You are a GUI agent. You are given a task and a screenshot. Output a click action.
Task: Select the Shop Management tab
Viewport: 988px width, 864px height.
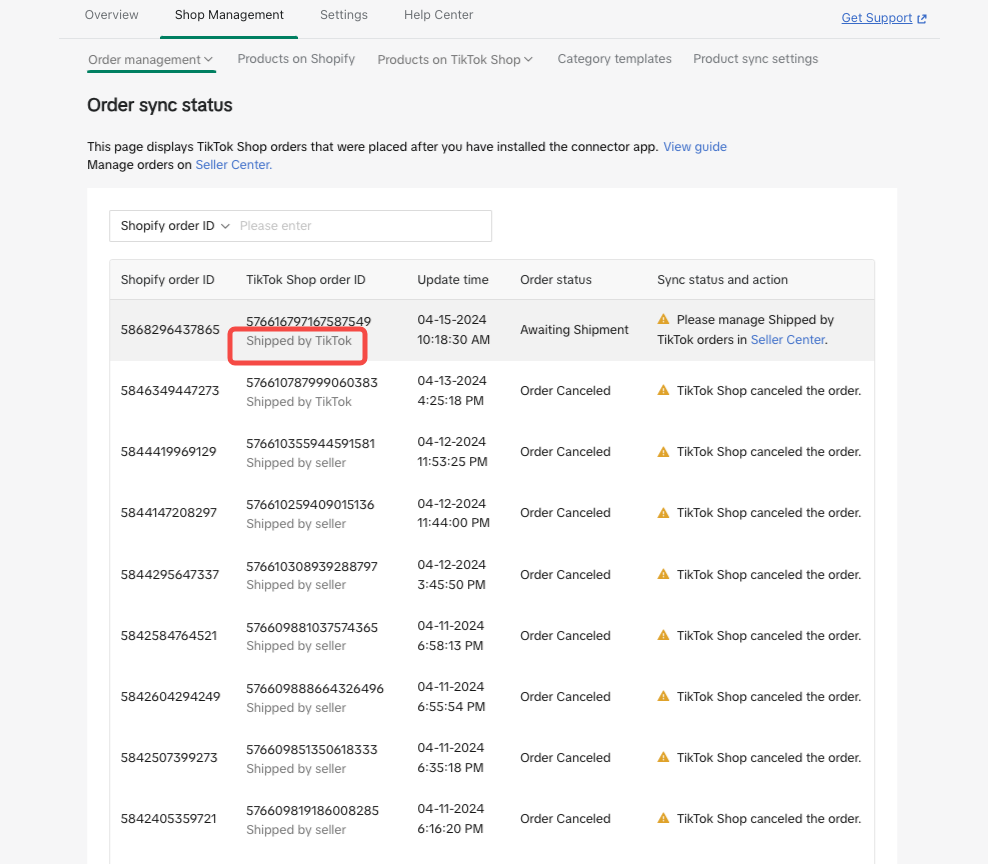229,14
